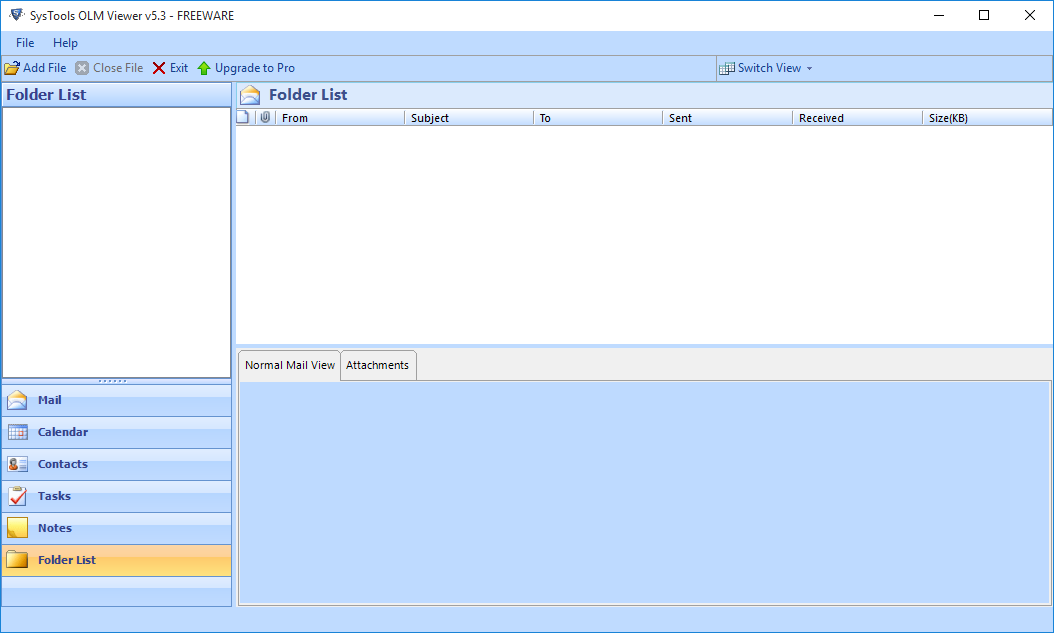Click the Folder List folder icon in sidebar
Screen dimensions: 1054x633
click(17, 559)
